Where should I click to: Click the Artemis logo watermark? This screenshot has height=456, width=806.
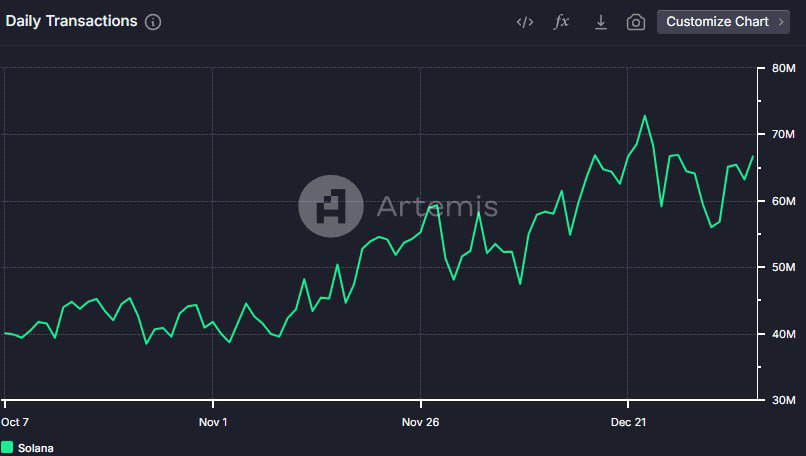331,206
